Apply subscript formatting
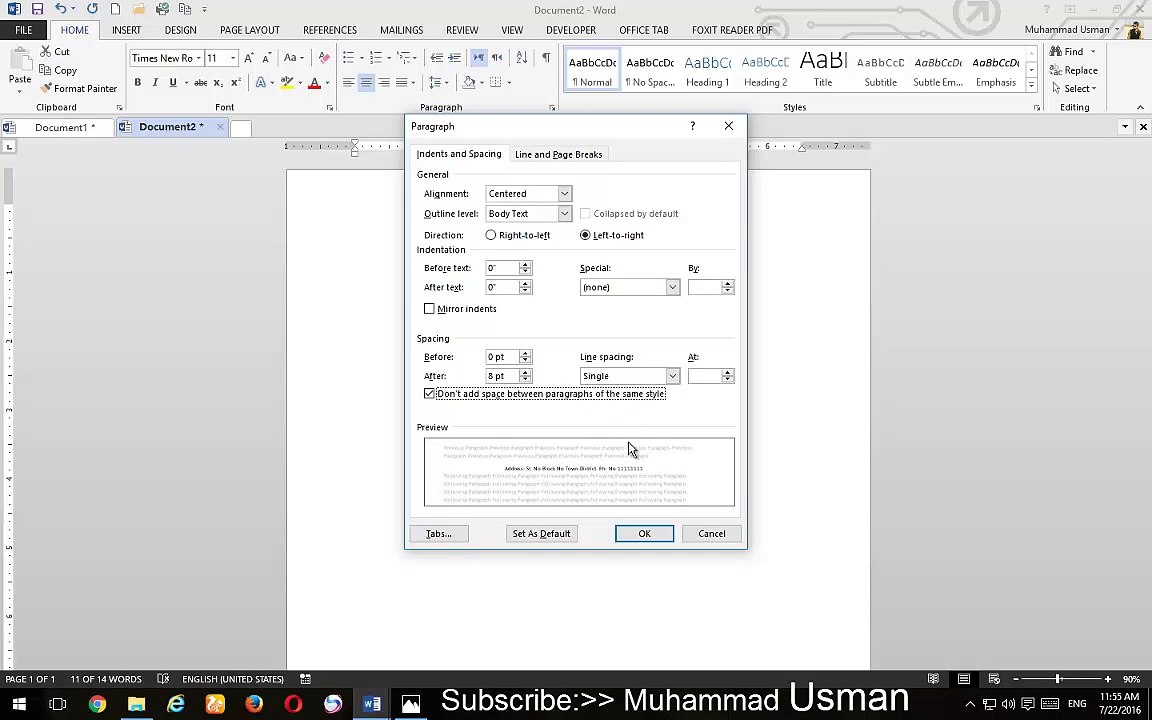The width and height of the screenshot is (1152, 720). click(218, 83)
